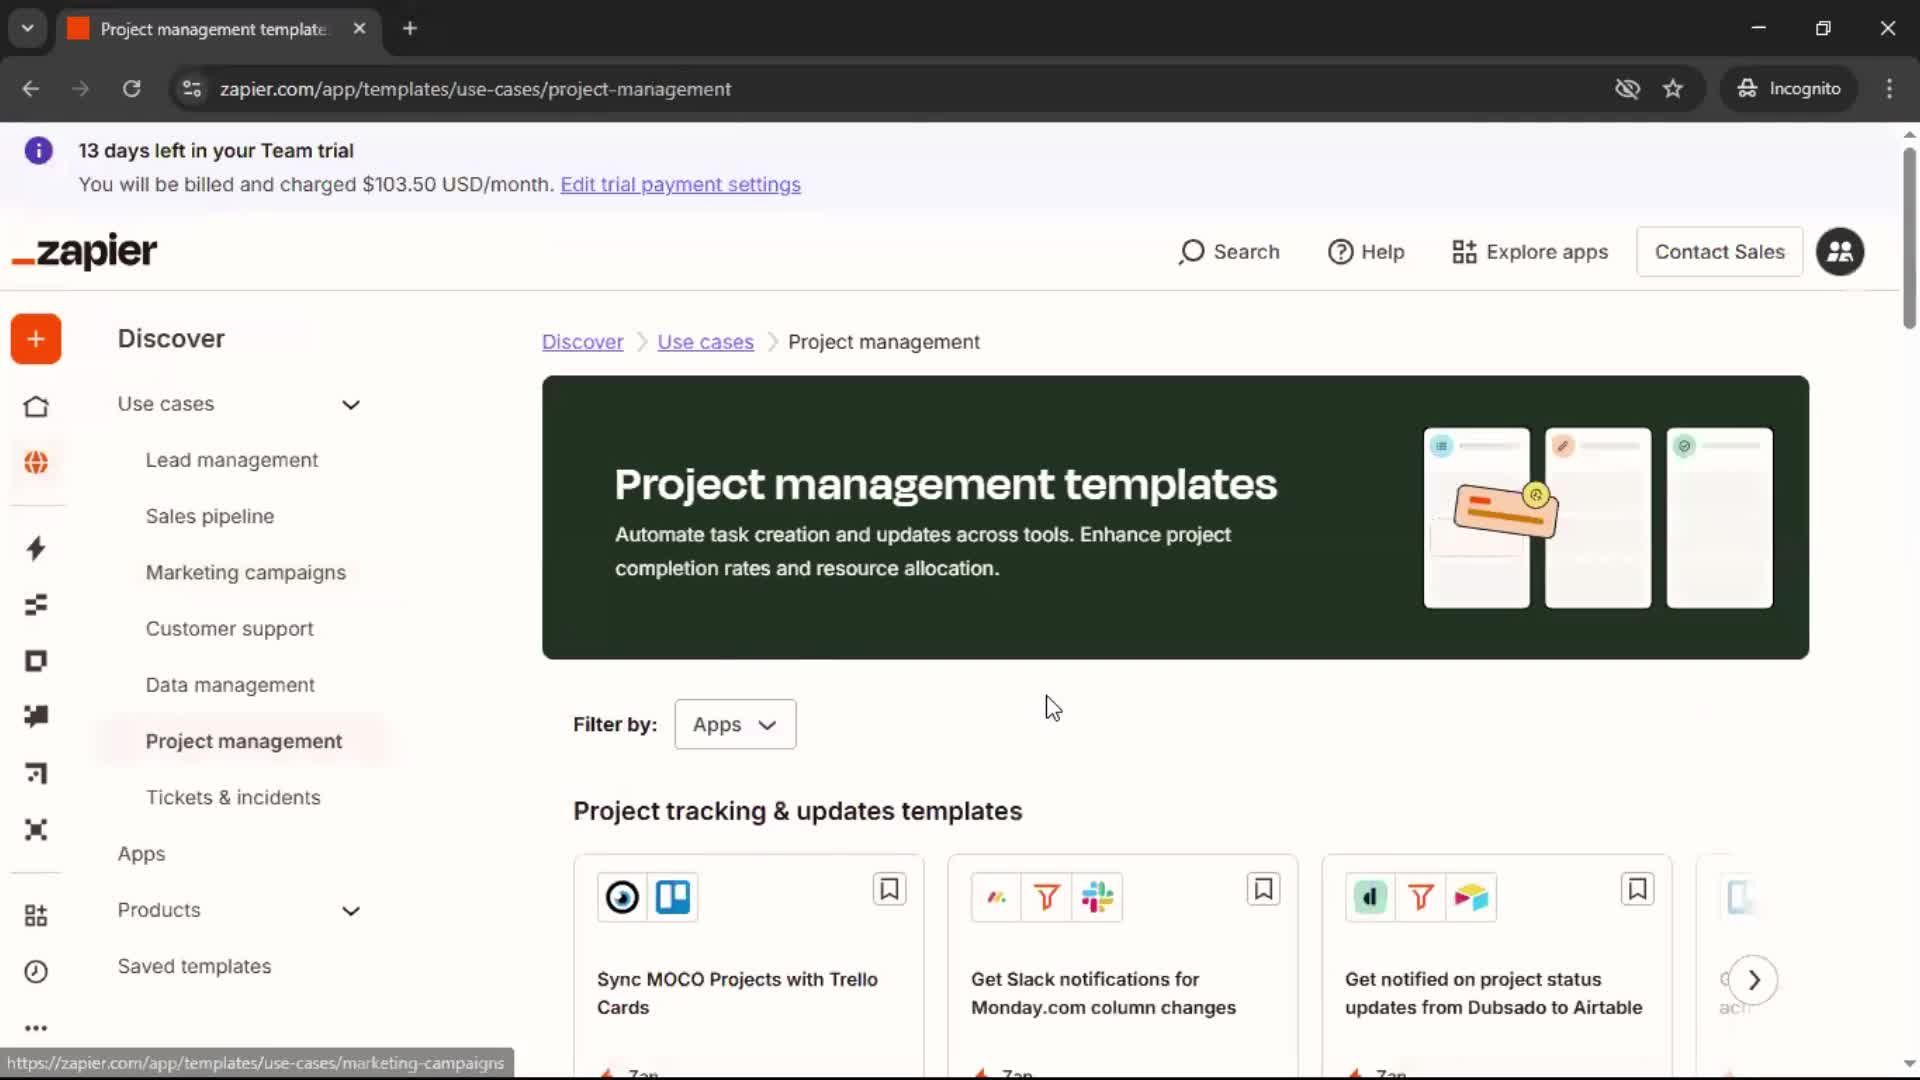
Task: Open the history clock icon in sidebar
Action: tap(36, 971)
